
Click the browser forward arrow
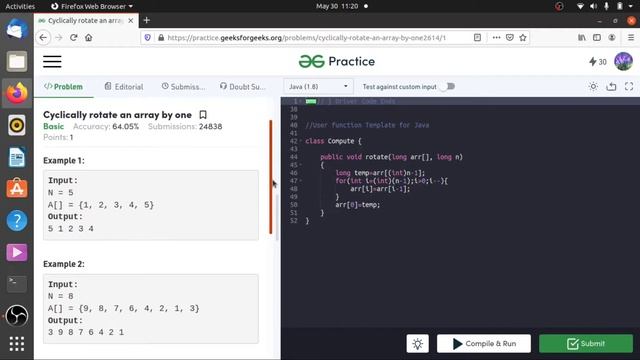[x=59, y=38]
